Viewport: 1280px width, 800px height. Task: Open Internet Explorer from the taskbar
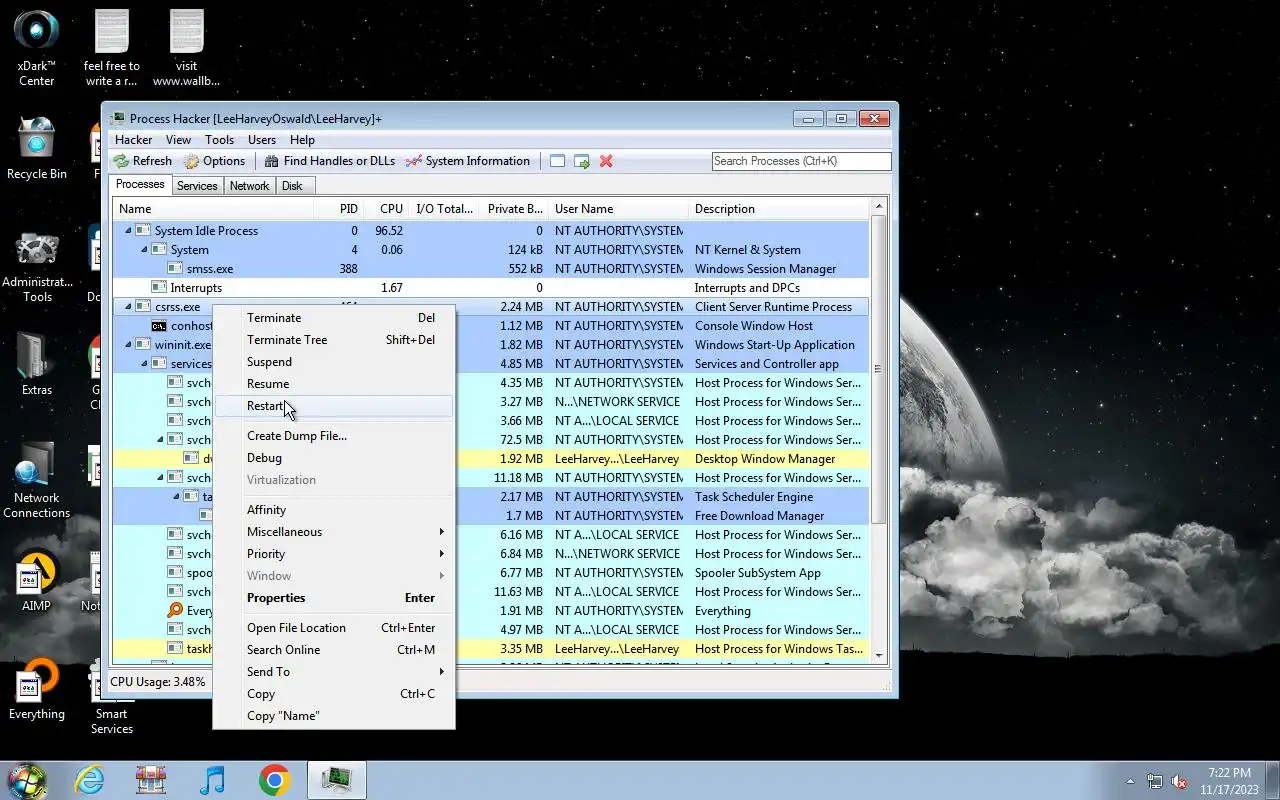pos(90,780)
